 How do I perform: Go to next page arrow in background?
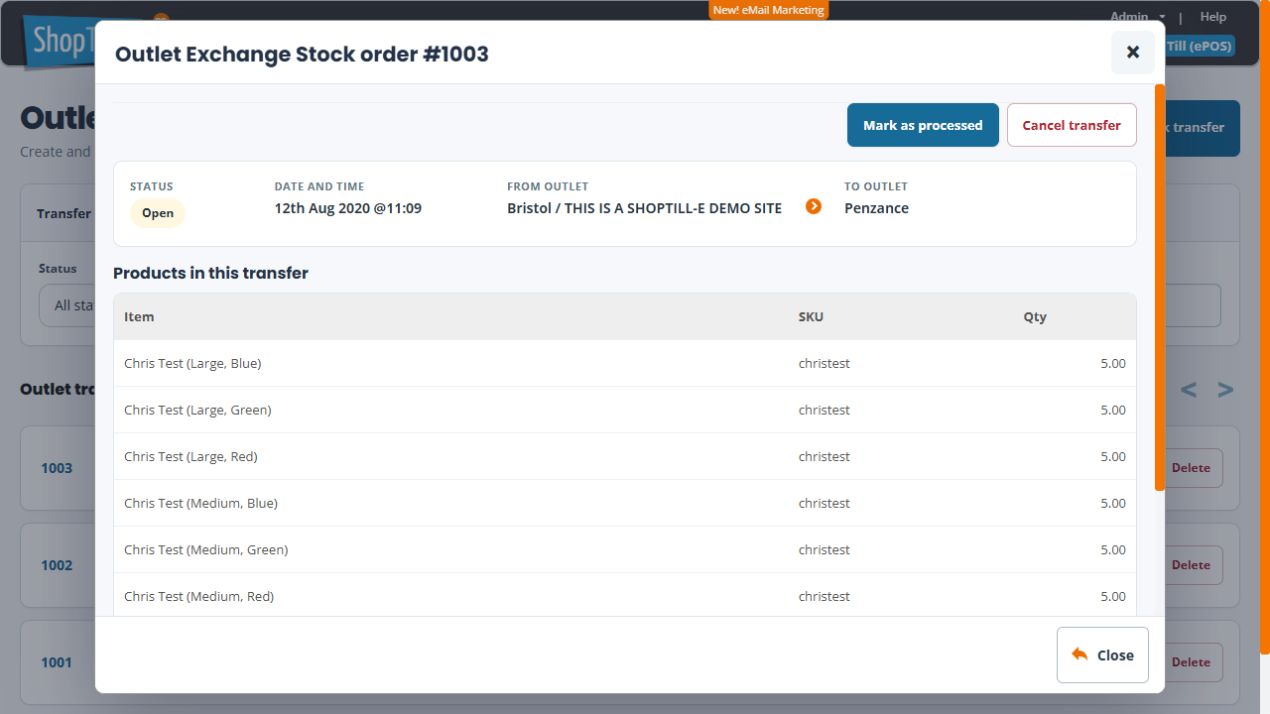[x=1225, y=390]
